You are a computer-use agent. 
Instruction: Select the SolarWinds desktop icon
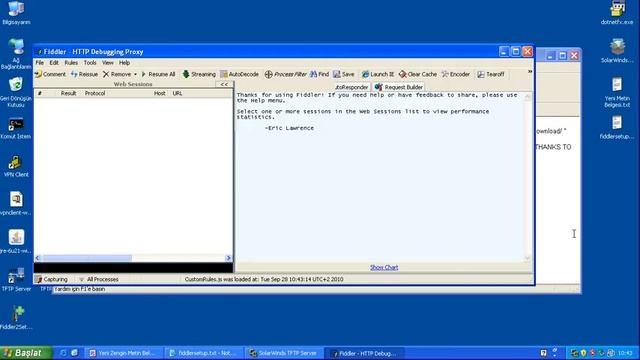(x=617, y=51)
